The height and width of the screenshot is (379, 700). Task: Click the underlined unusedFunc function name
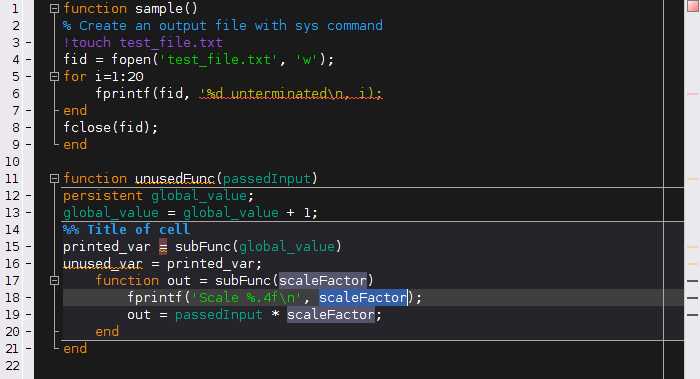tap(175, 179)
